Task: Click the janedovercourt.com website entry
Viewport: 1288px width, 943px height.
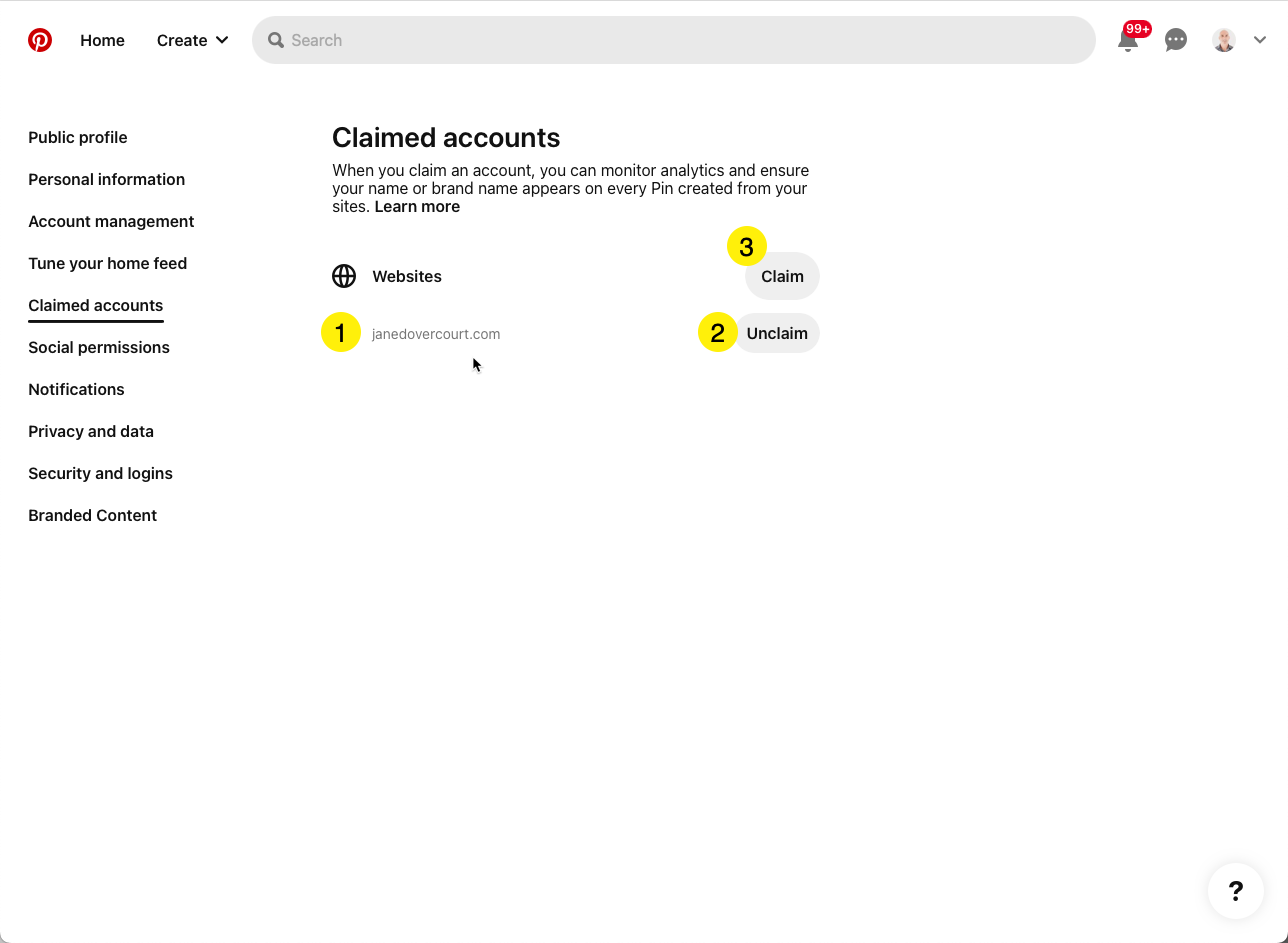Action: [436, 334]
